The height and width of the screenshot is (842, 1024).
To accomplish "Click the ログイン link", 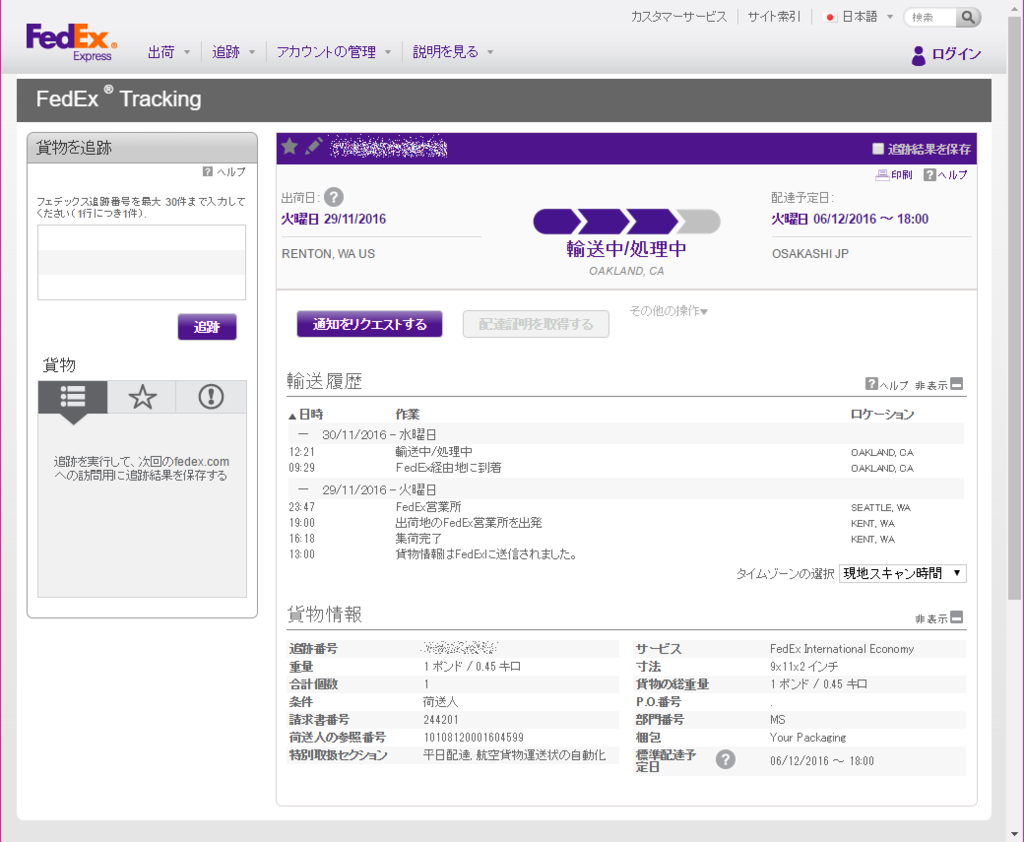I will point(956,54).
